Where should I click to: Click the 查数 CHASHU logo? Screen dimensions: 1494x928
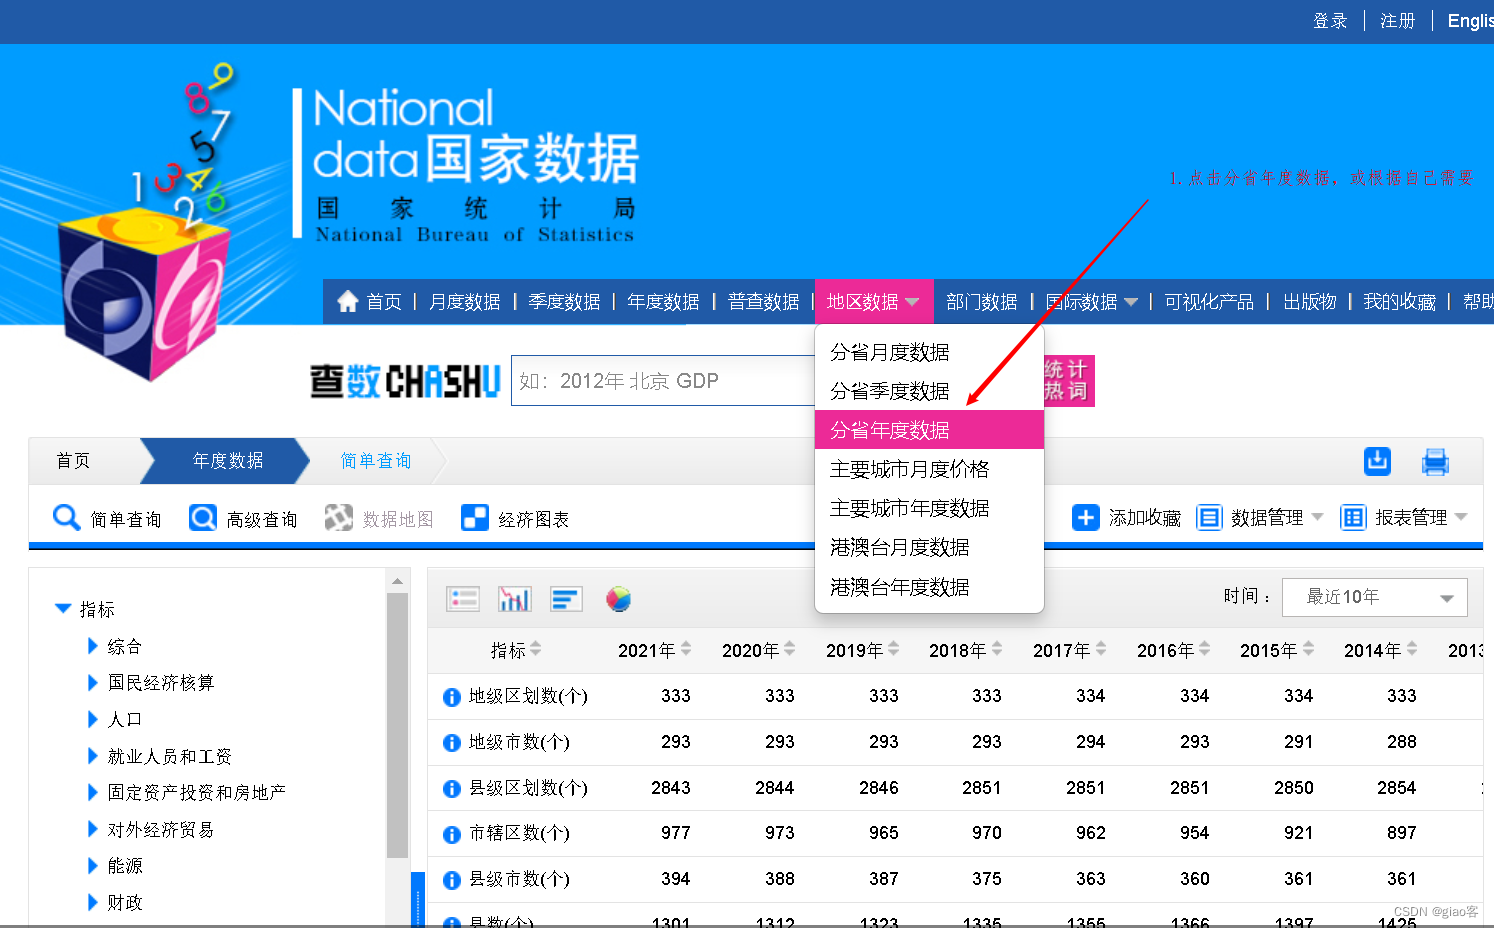pyautogui.click(x=405, y=381)
